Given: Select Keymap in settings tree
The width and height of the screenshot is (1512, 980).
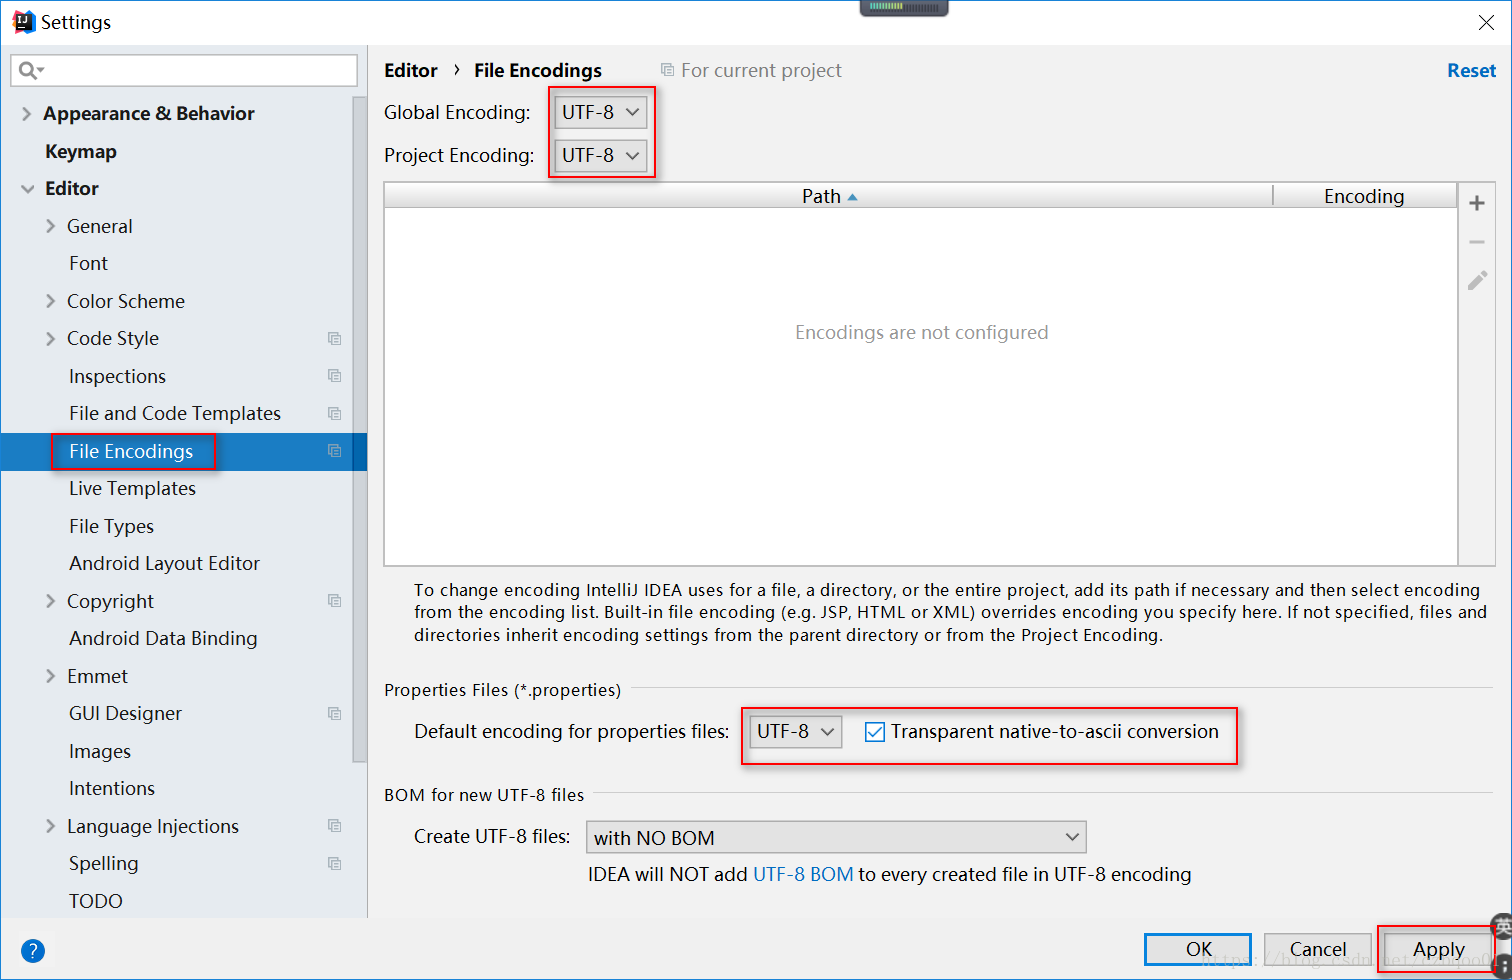Looking at the screenshot, I should click(x=81, y=151).
